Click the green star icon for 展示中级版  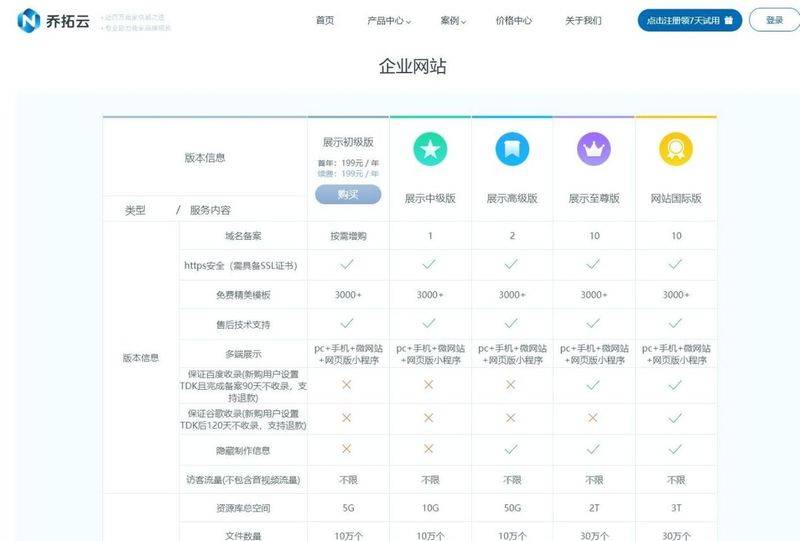(430, 149)
